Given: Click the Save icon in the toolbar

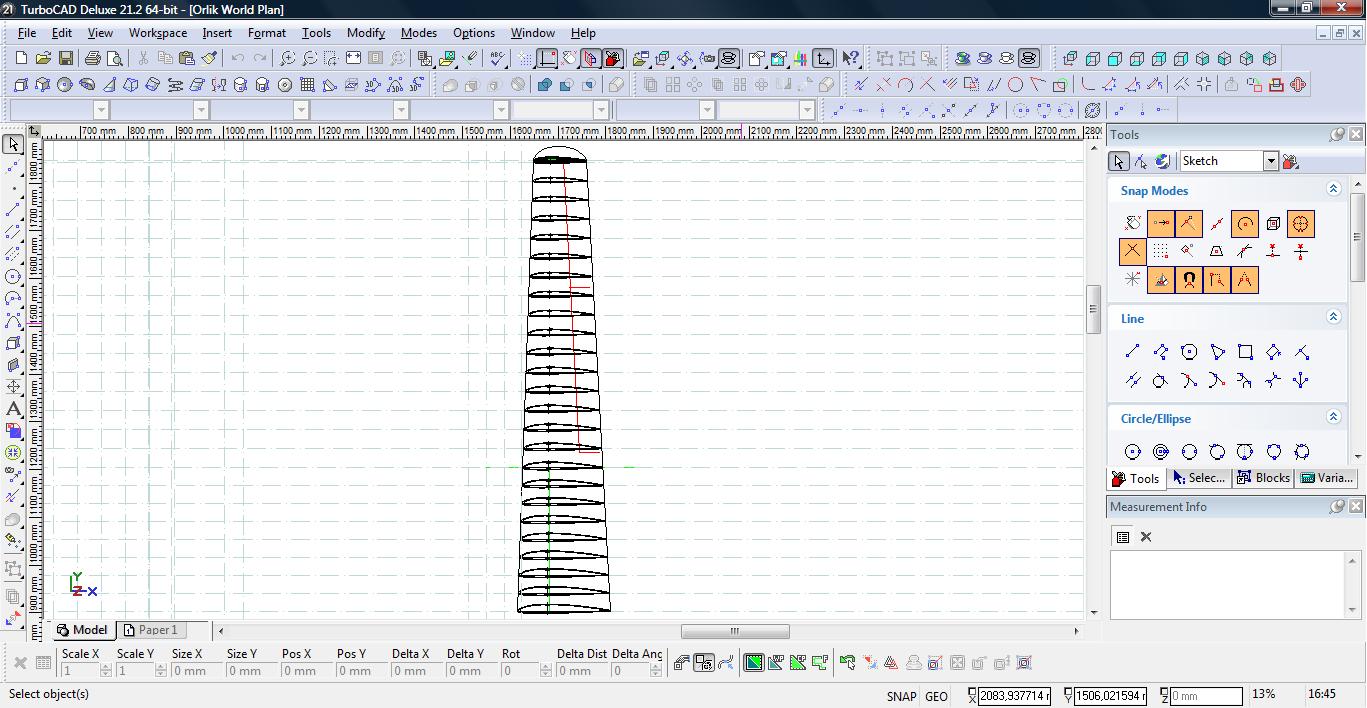Looking at the screenshot, I should click(65, 59).
